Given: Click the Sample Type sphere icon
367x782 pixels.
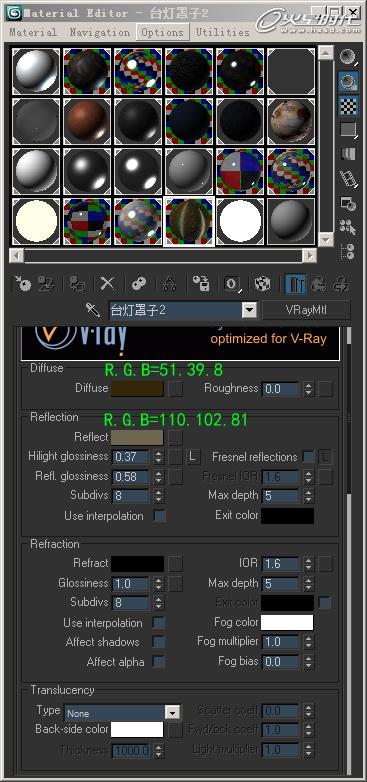Looking at the screenshot, I should click(348, 56).
